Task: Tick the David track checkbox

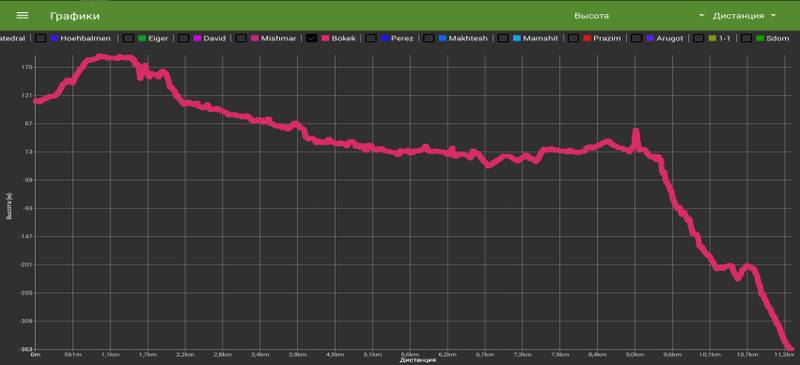Action: coord(184,38)
